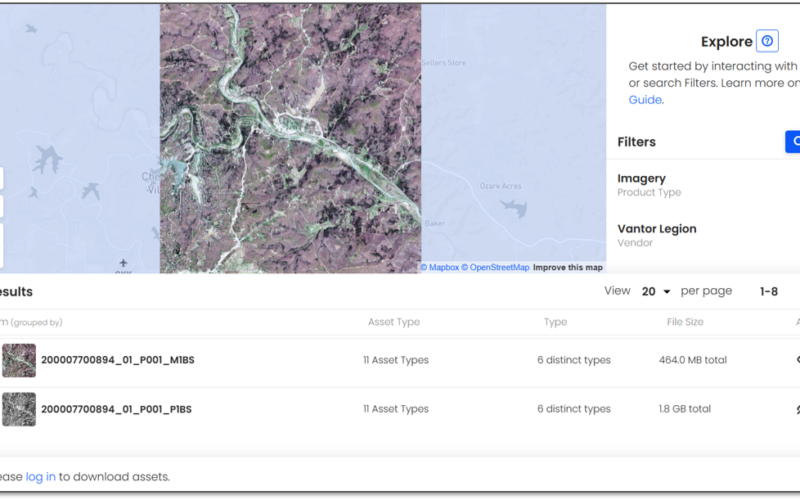Click the Filters heading
Screen dimensions: 800x500
[x=636, y=142]
